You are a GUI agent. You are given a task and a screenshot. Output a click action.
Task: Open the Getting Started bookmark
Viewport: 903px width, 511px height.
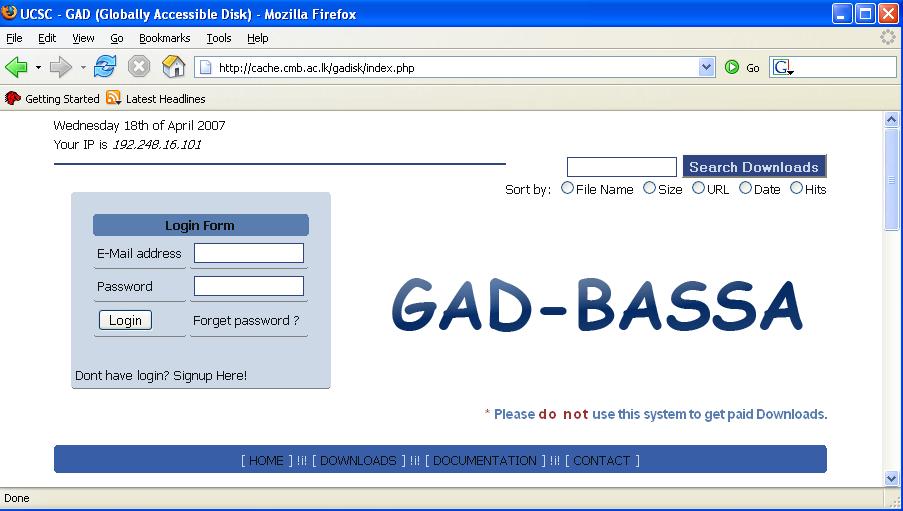53,99
